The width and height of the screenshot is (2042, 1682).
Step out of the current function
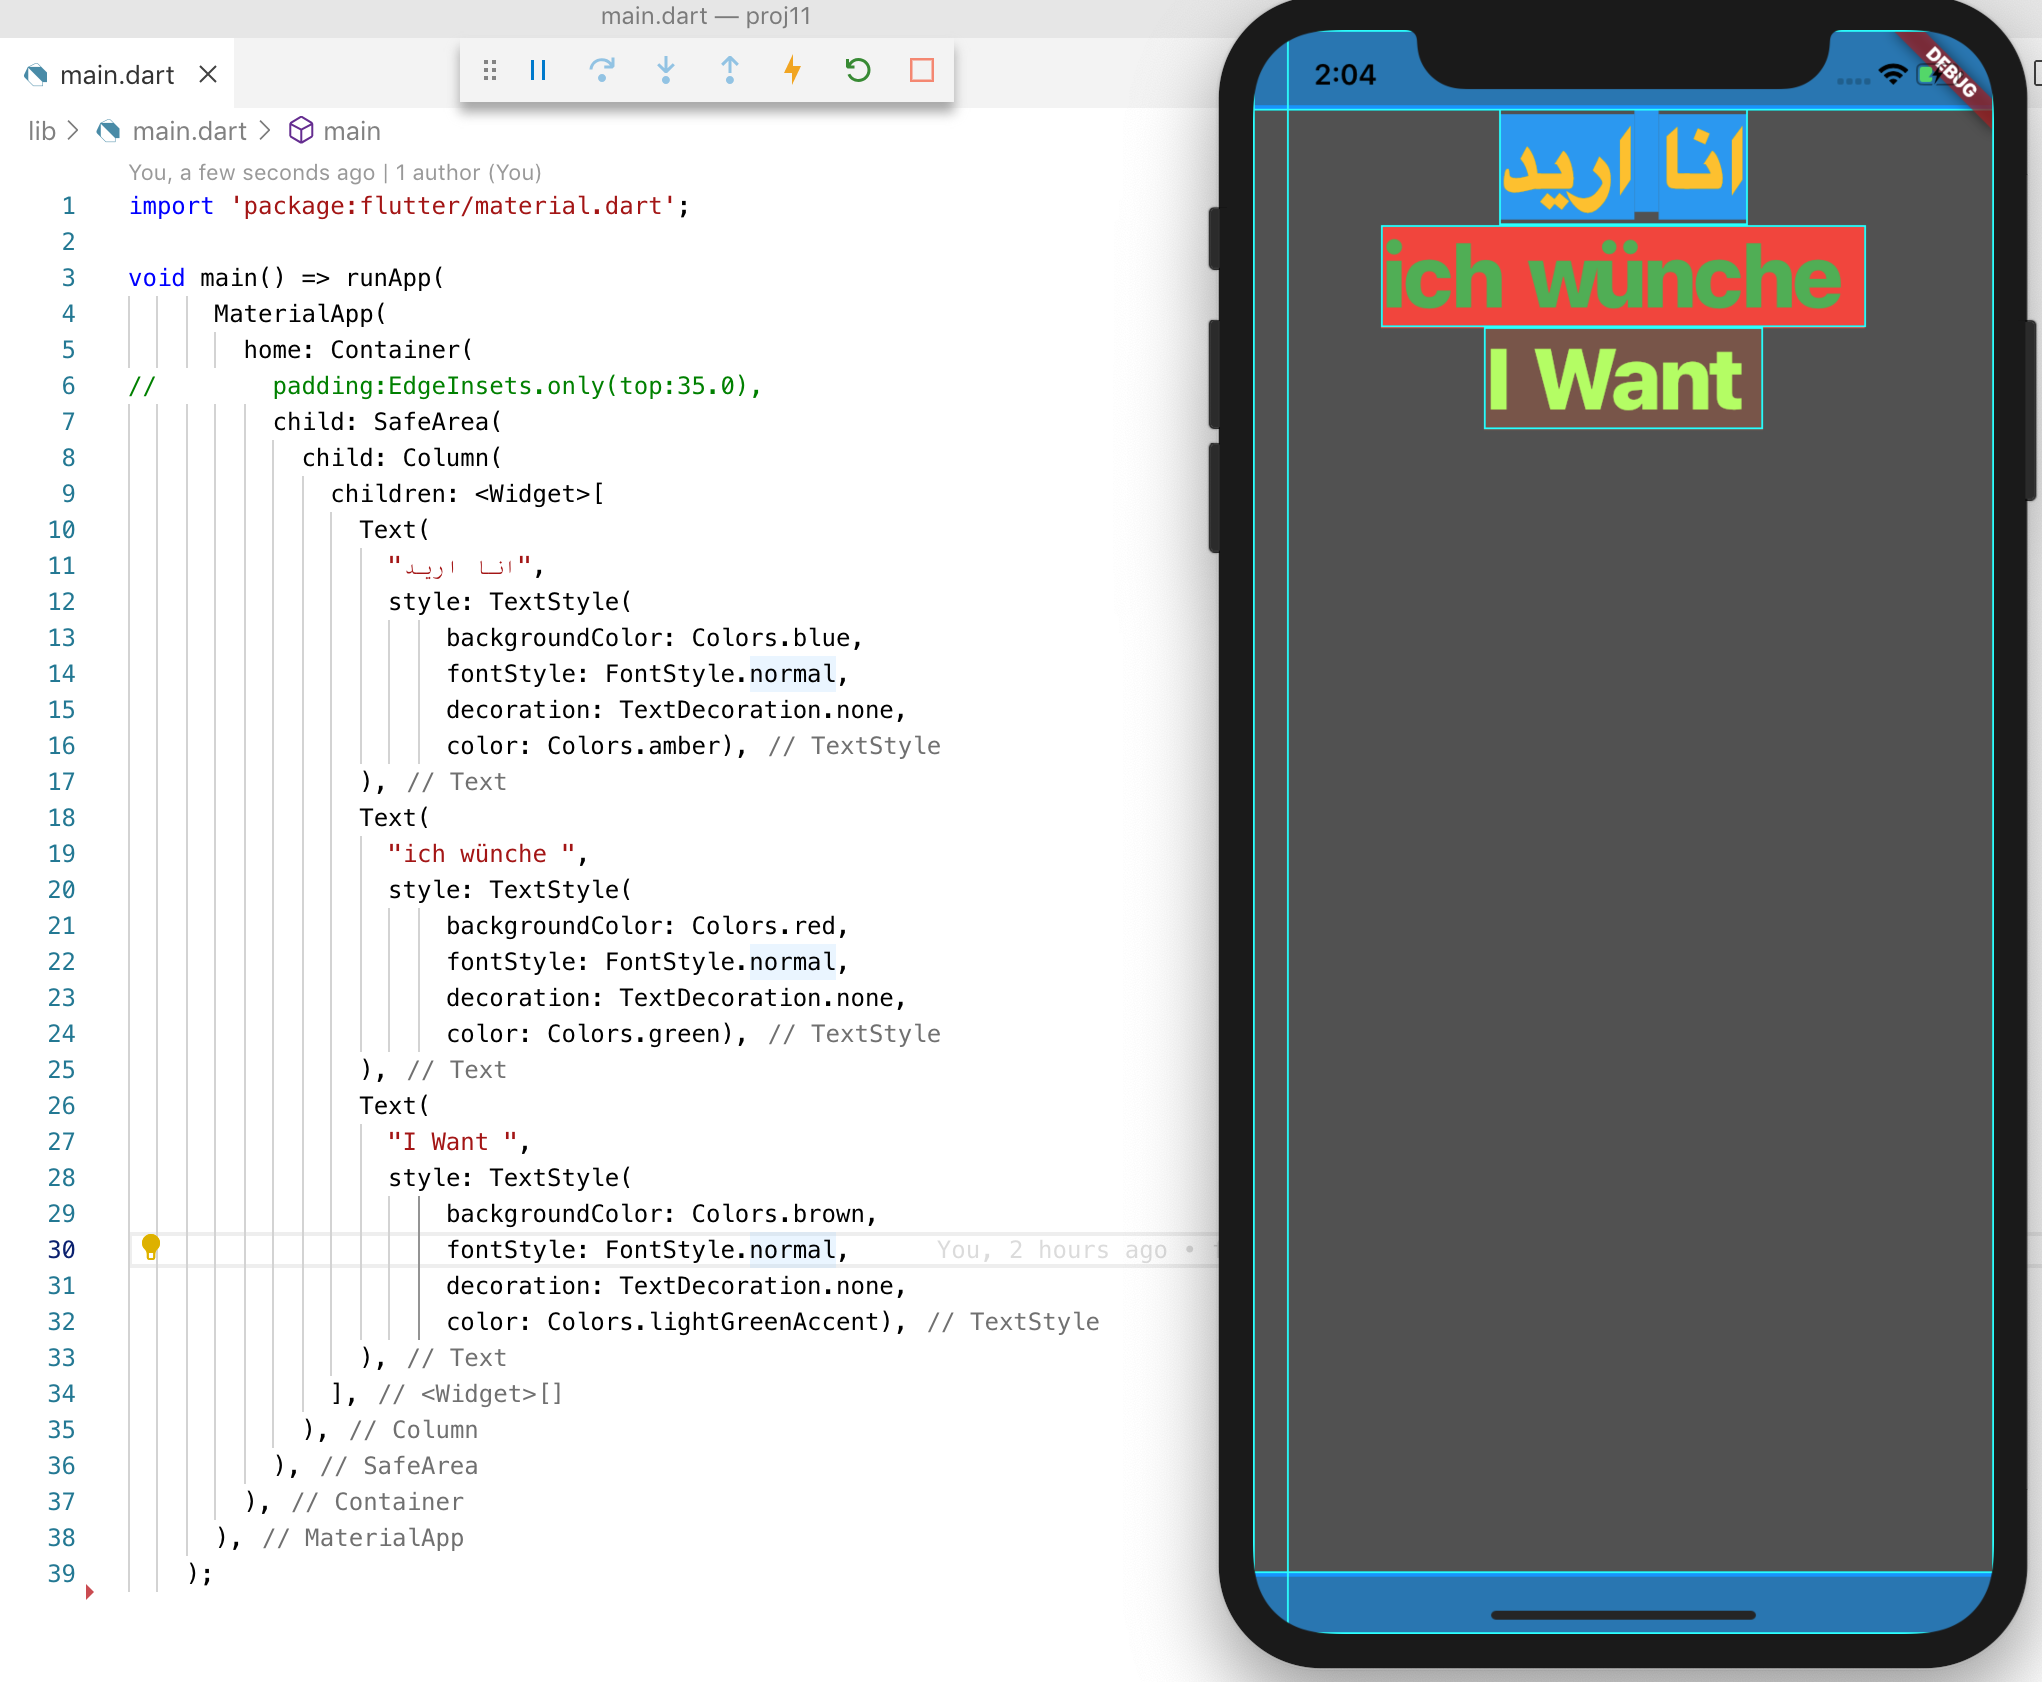pos(730,70)
